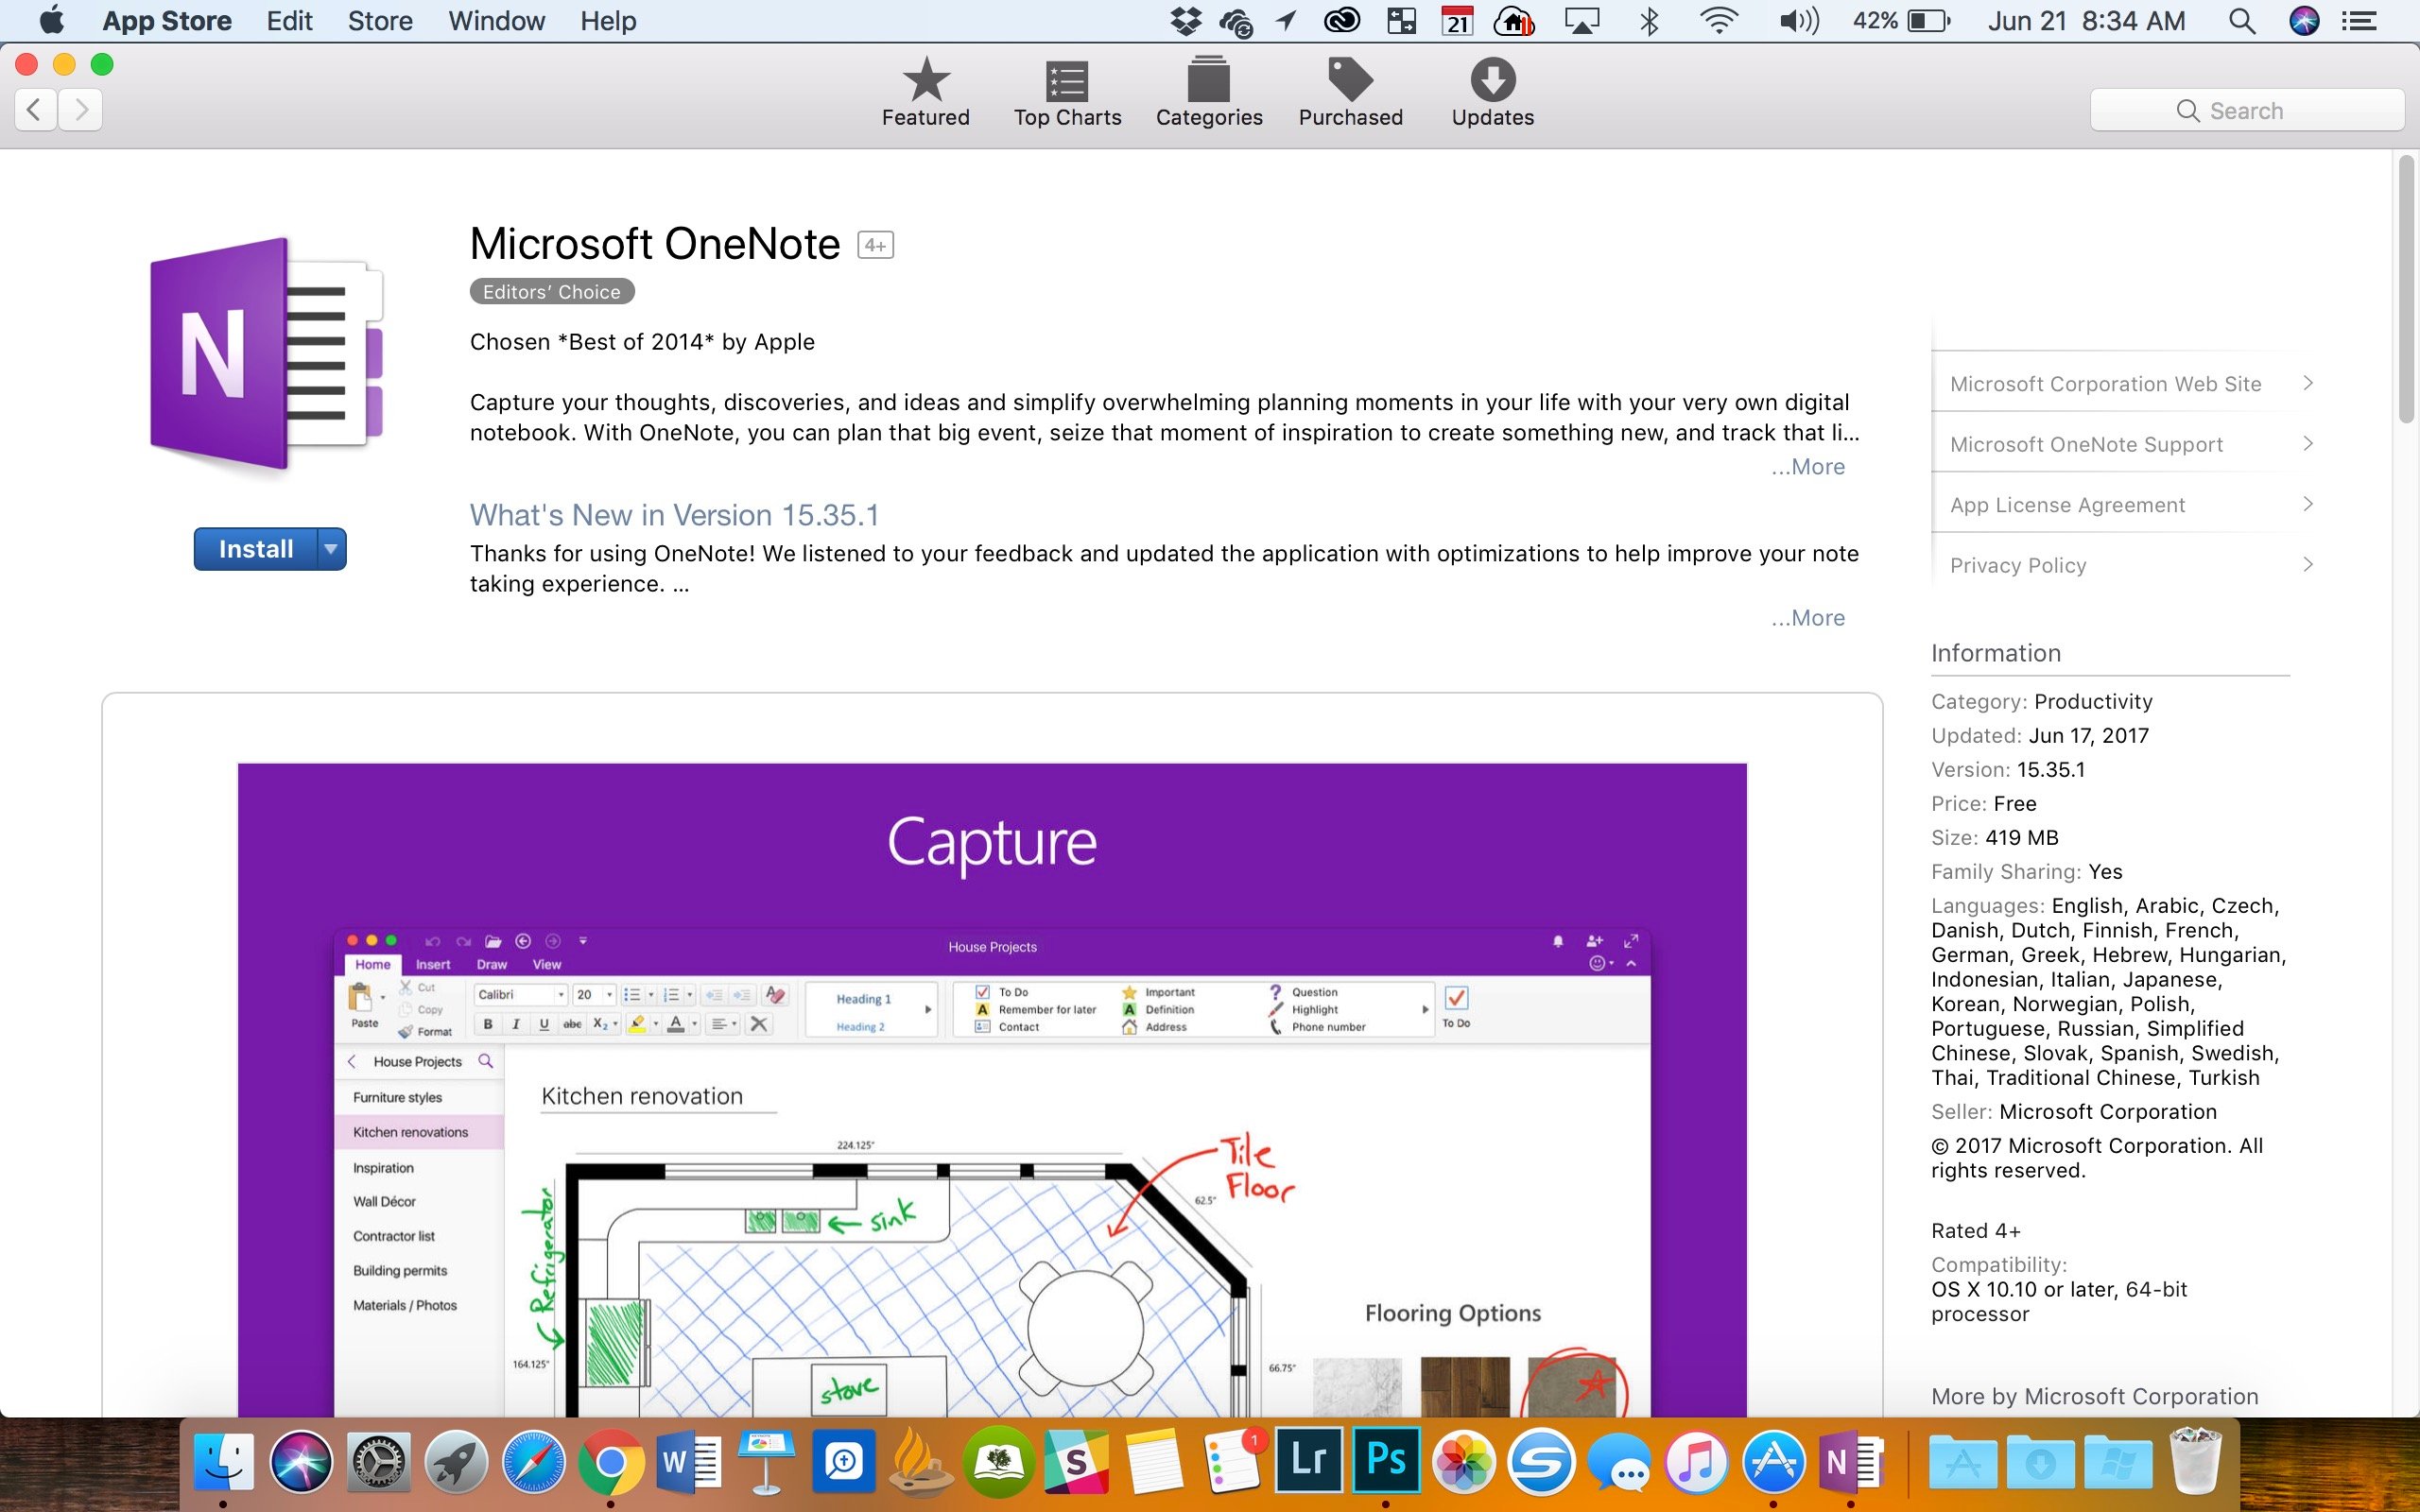Open the Downloads folder in the Dock
This screenshot has width=2420, height=1512.
pyautogui.click(x=2040, y=1464)
